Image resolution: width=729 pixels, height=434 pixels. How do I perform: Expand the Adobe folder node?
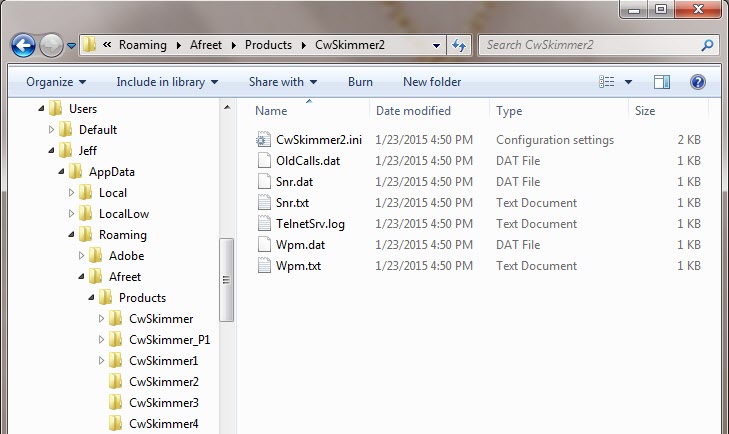click(81, 255)
